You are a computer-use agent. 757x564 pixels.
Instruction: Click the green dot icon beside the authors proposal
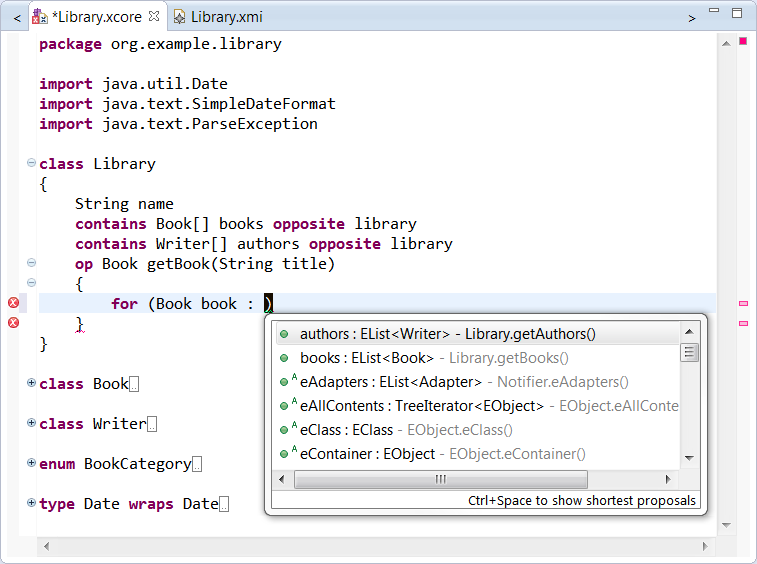click(285, 334)
